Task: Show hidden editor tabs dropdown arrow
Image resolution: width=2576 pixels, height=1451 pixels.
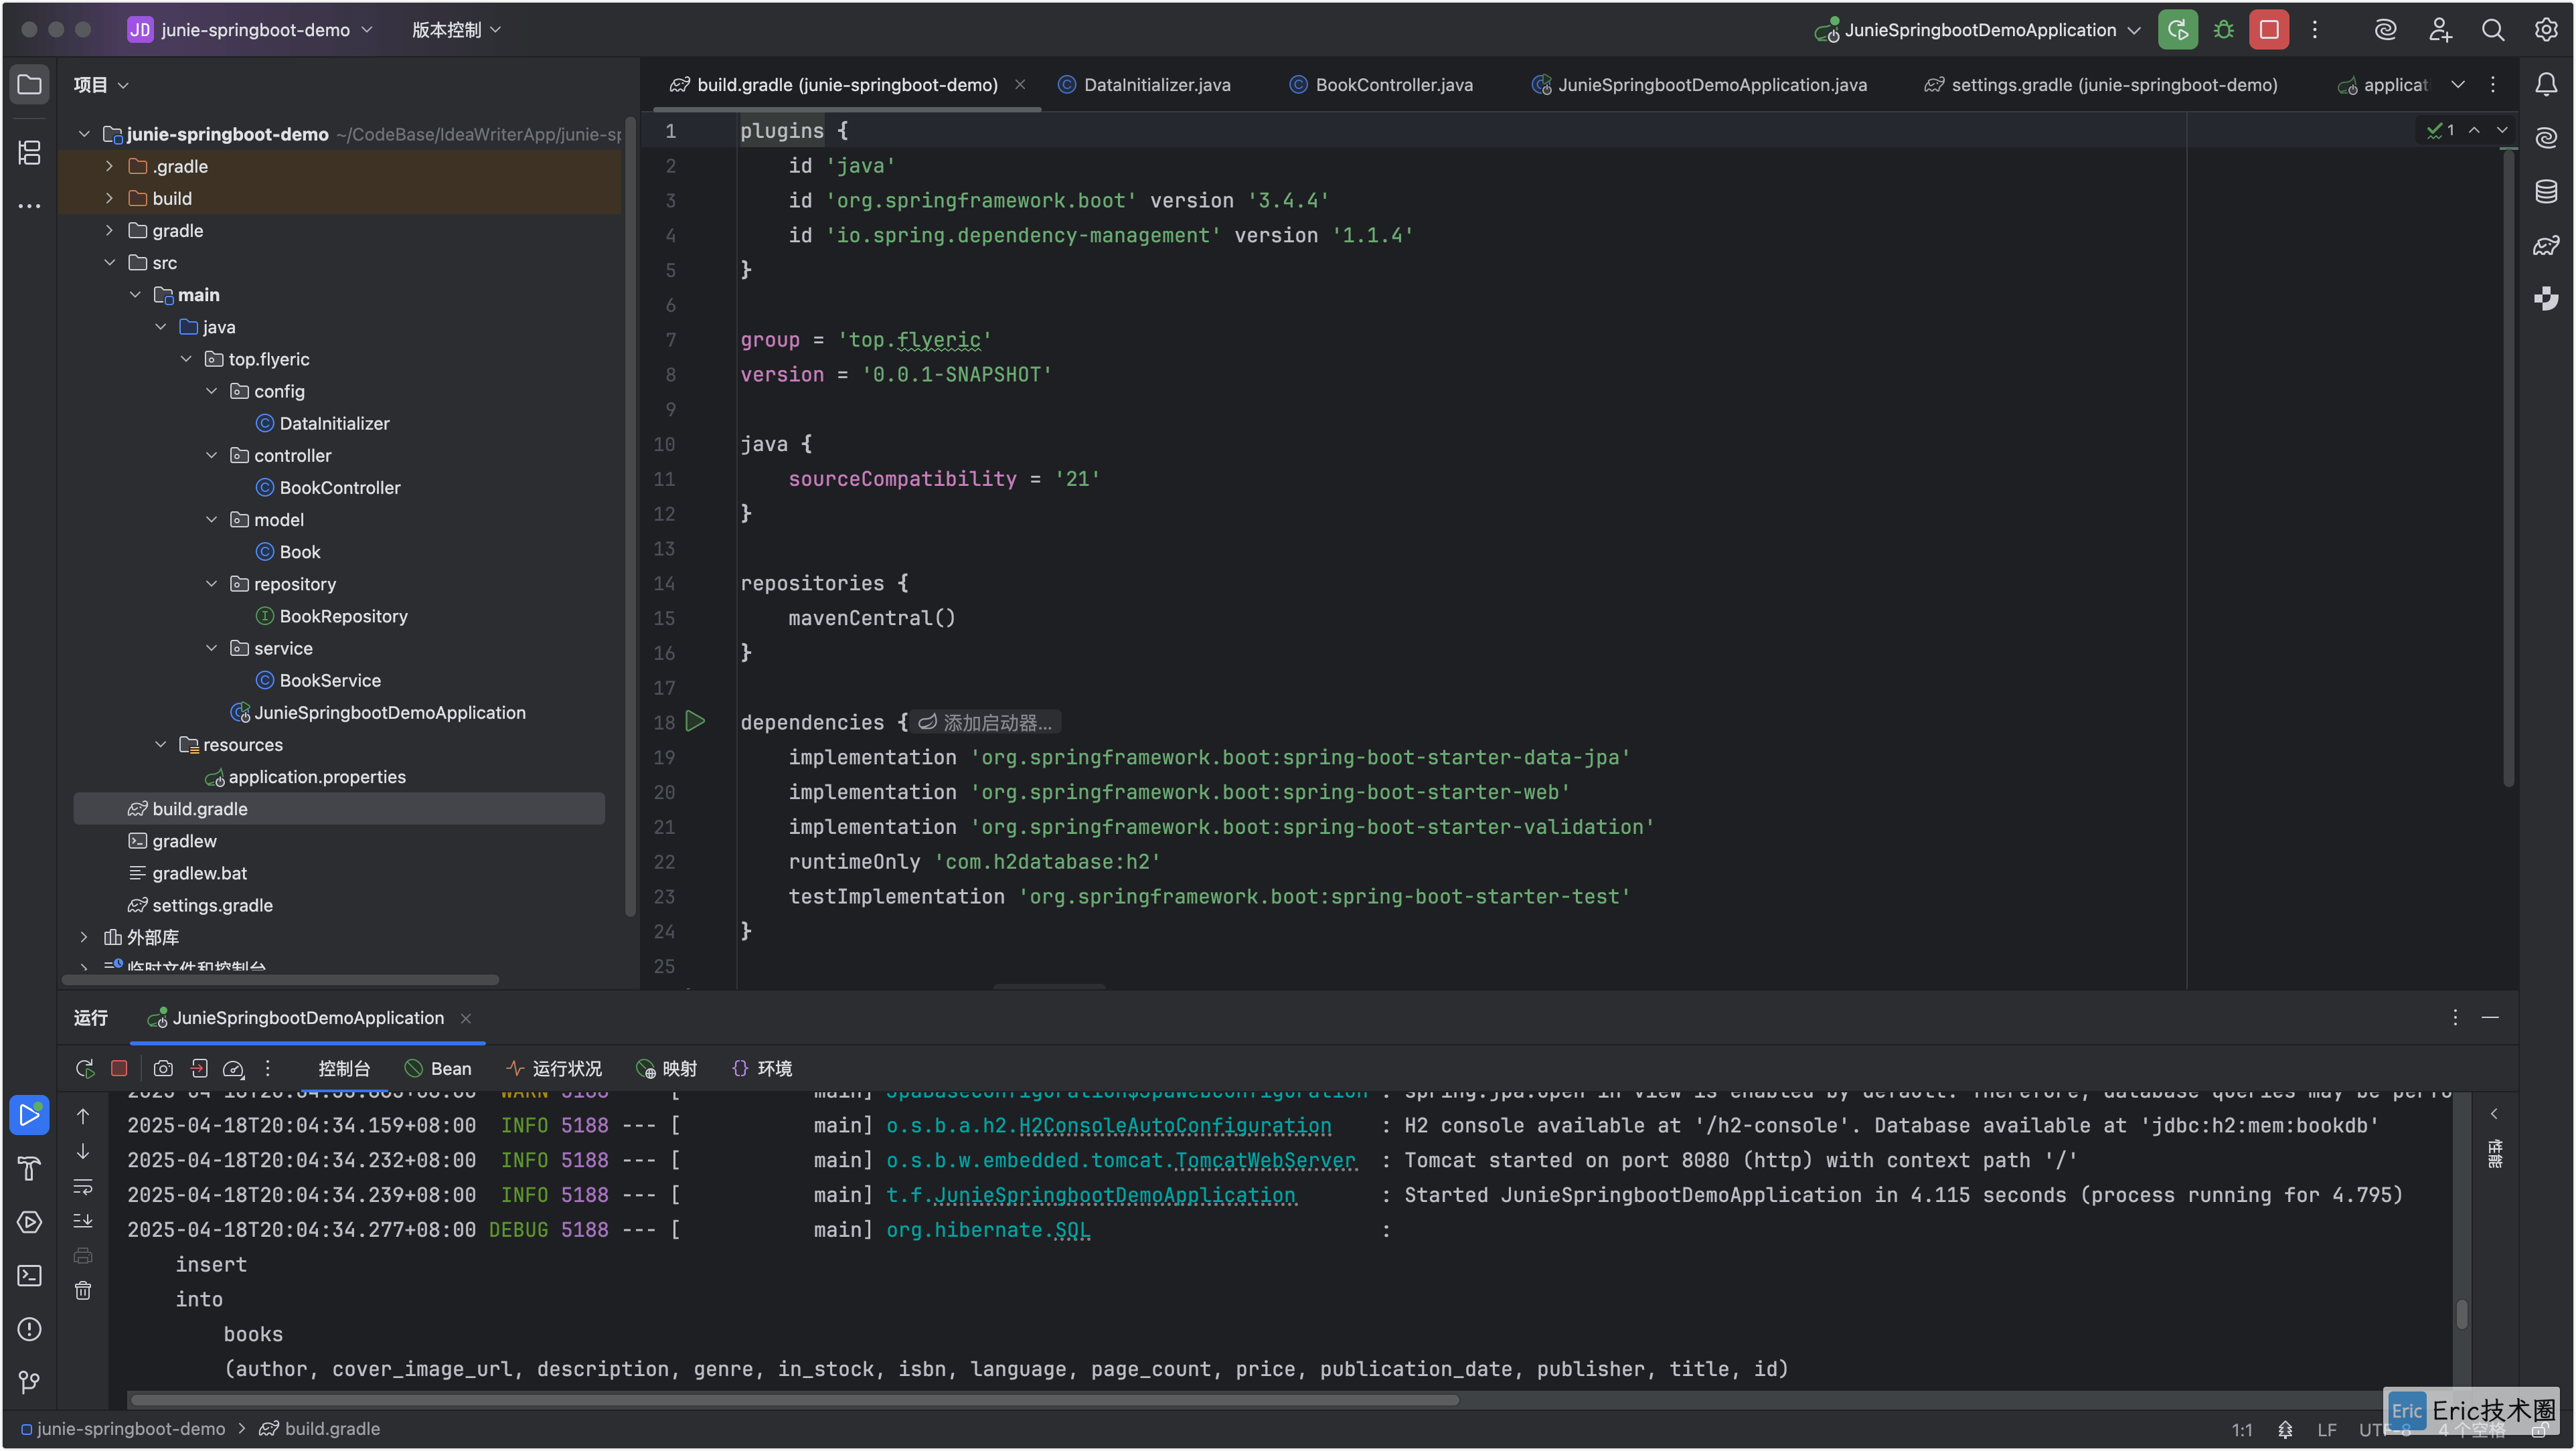Action: click(2458, 85)
